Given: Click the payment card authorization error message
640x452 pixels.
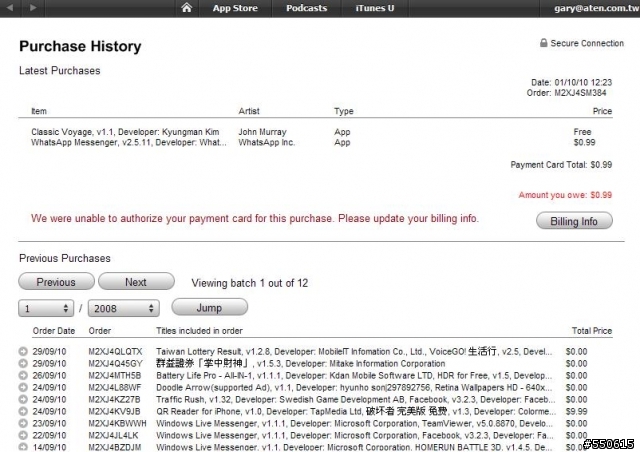Looking at the screenshot, I should point(255,218).
